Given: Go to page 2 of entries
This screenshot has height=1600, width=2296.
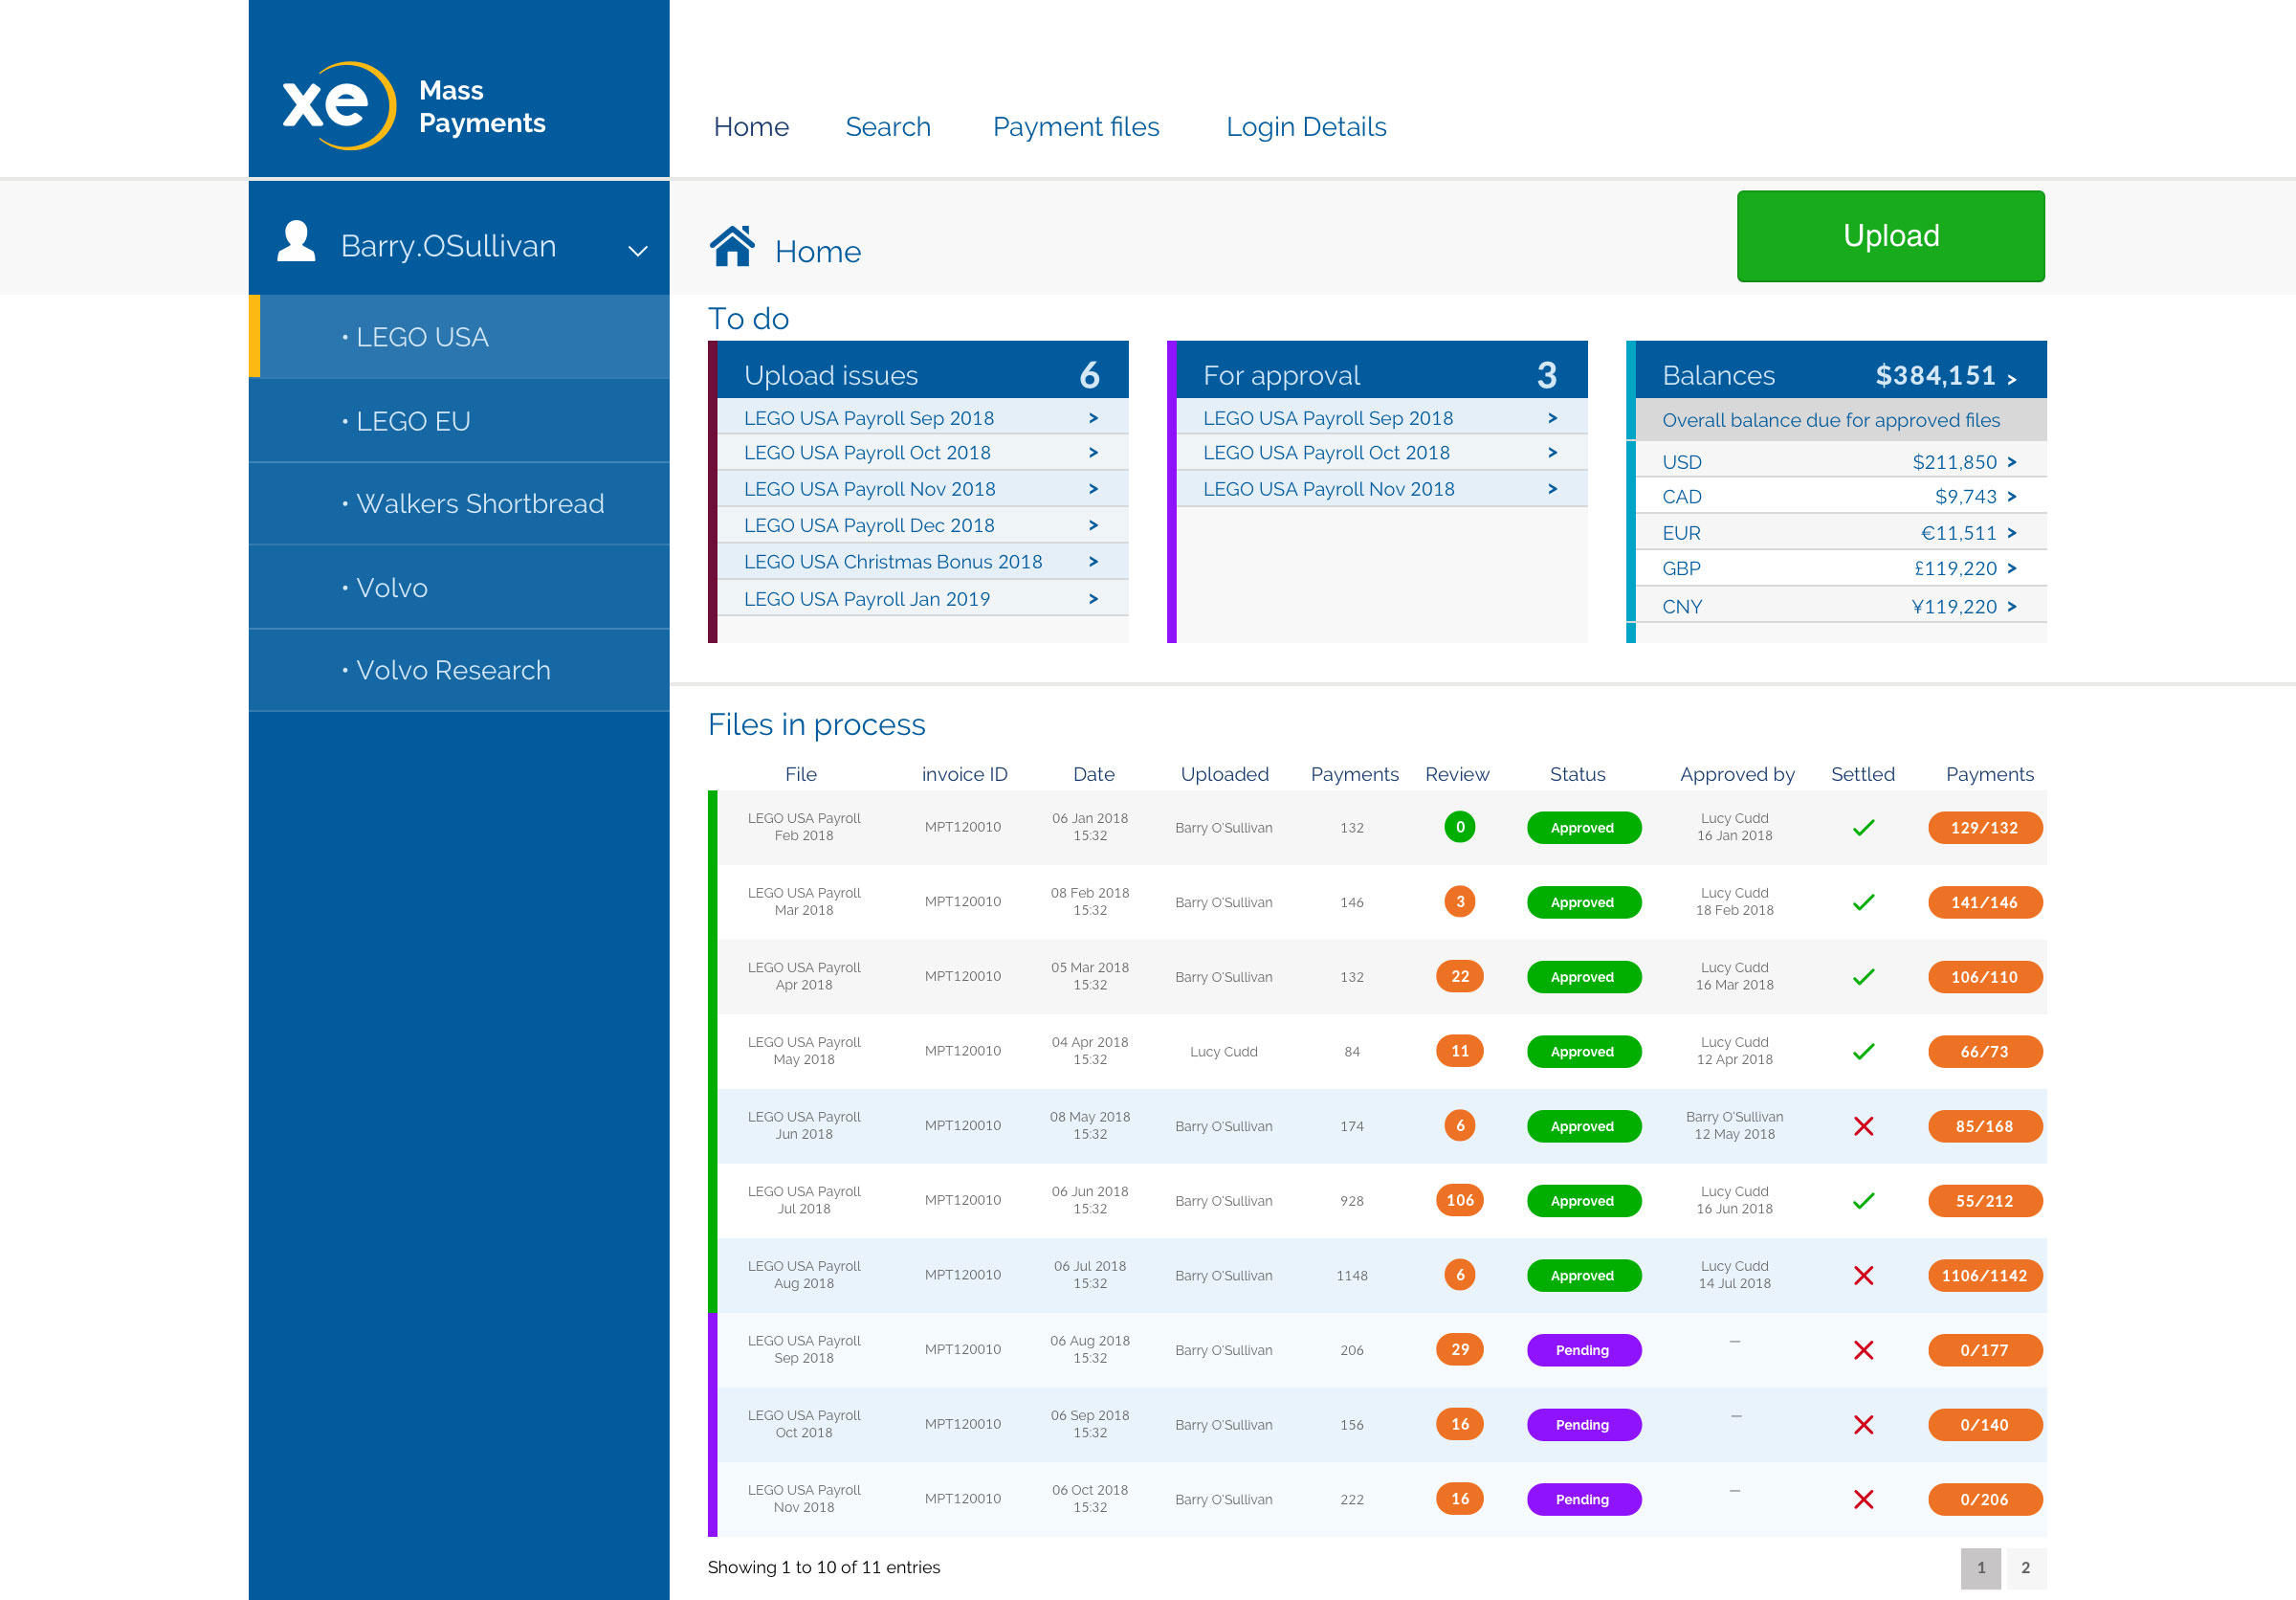Looking at the screenshot, I should click(2025, 1567).
